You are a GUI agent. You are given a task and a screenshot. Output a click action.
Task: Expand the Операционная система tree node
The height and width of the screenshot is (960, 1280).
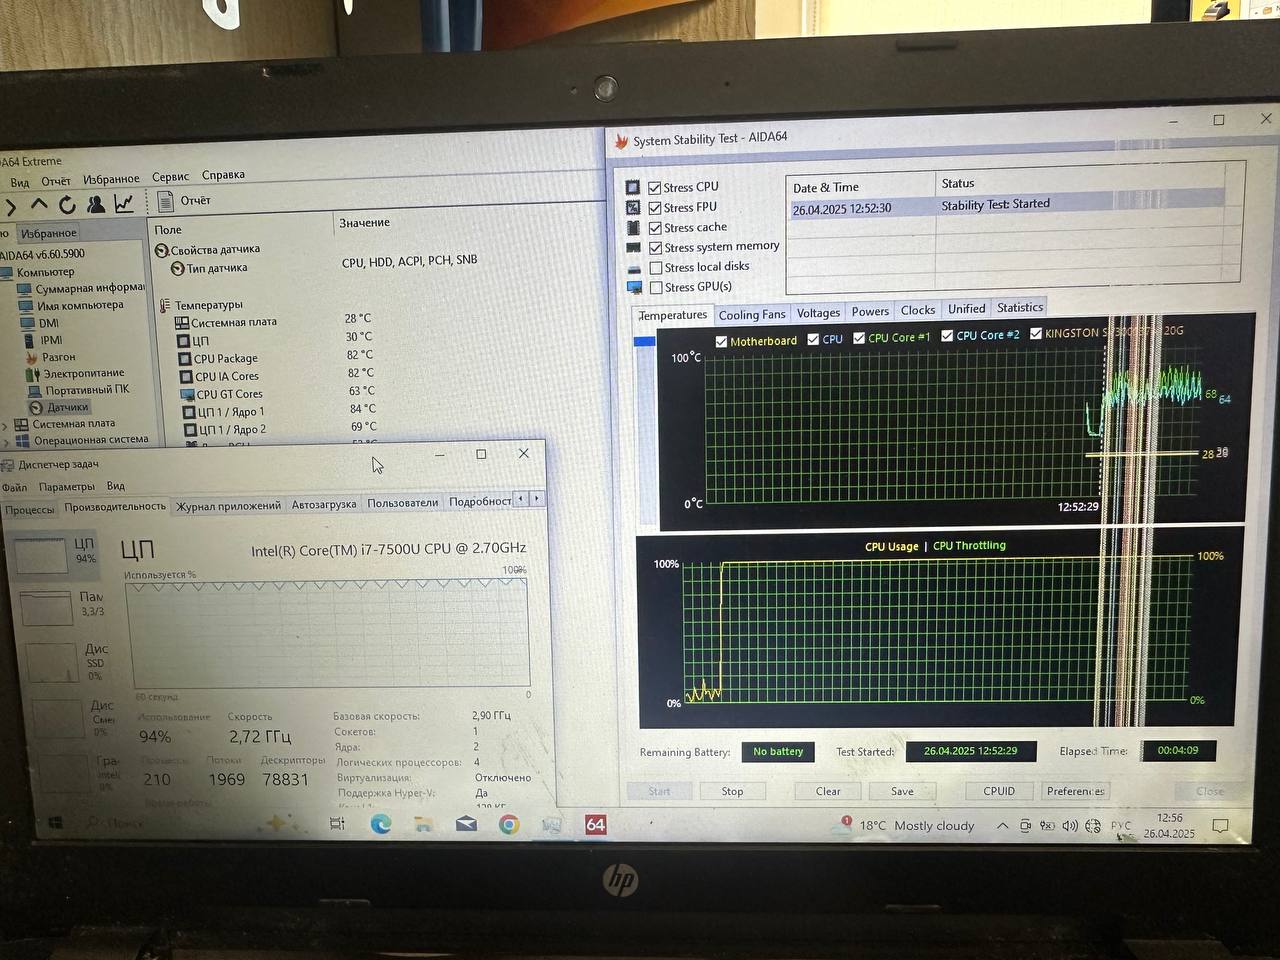coord(6,441)
